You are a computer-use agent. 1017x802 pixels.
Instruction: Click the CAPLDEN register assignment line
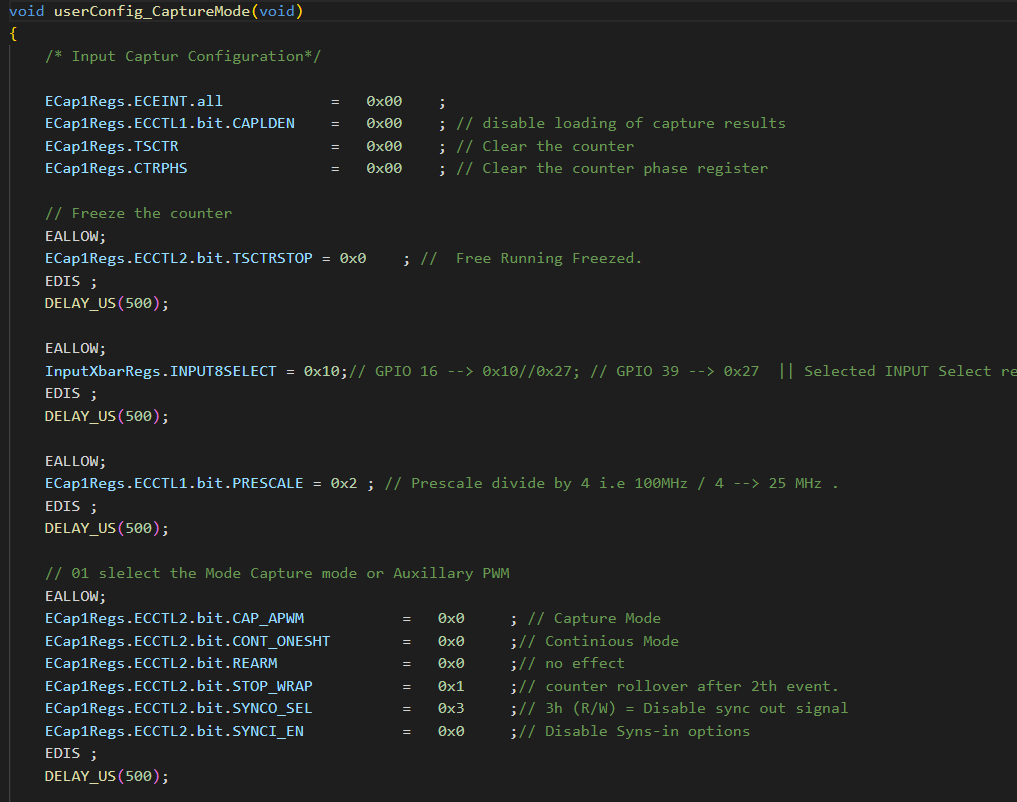[170, 123]
